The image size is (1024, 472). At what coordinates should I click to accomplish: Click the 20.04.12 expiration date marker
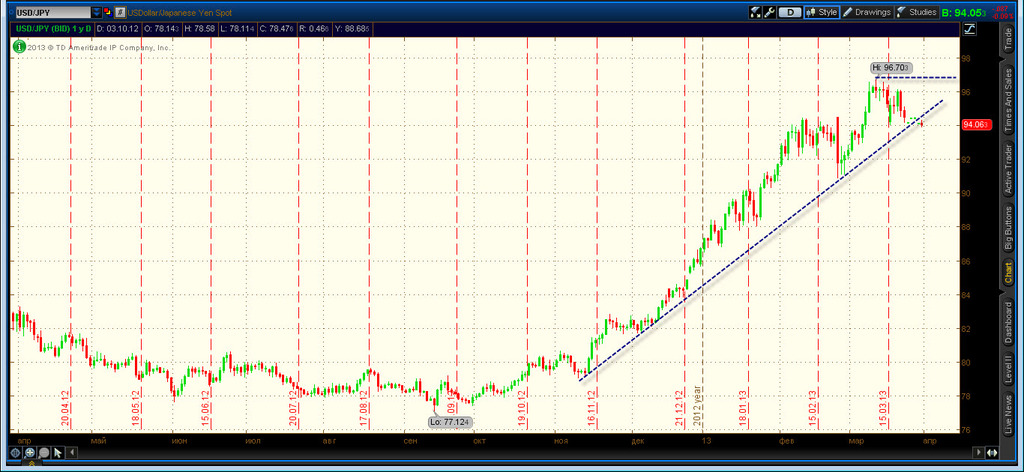(66, 408)
